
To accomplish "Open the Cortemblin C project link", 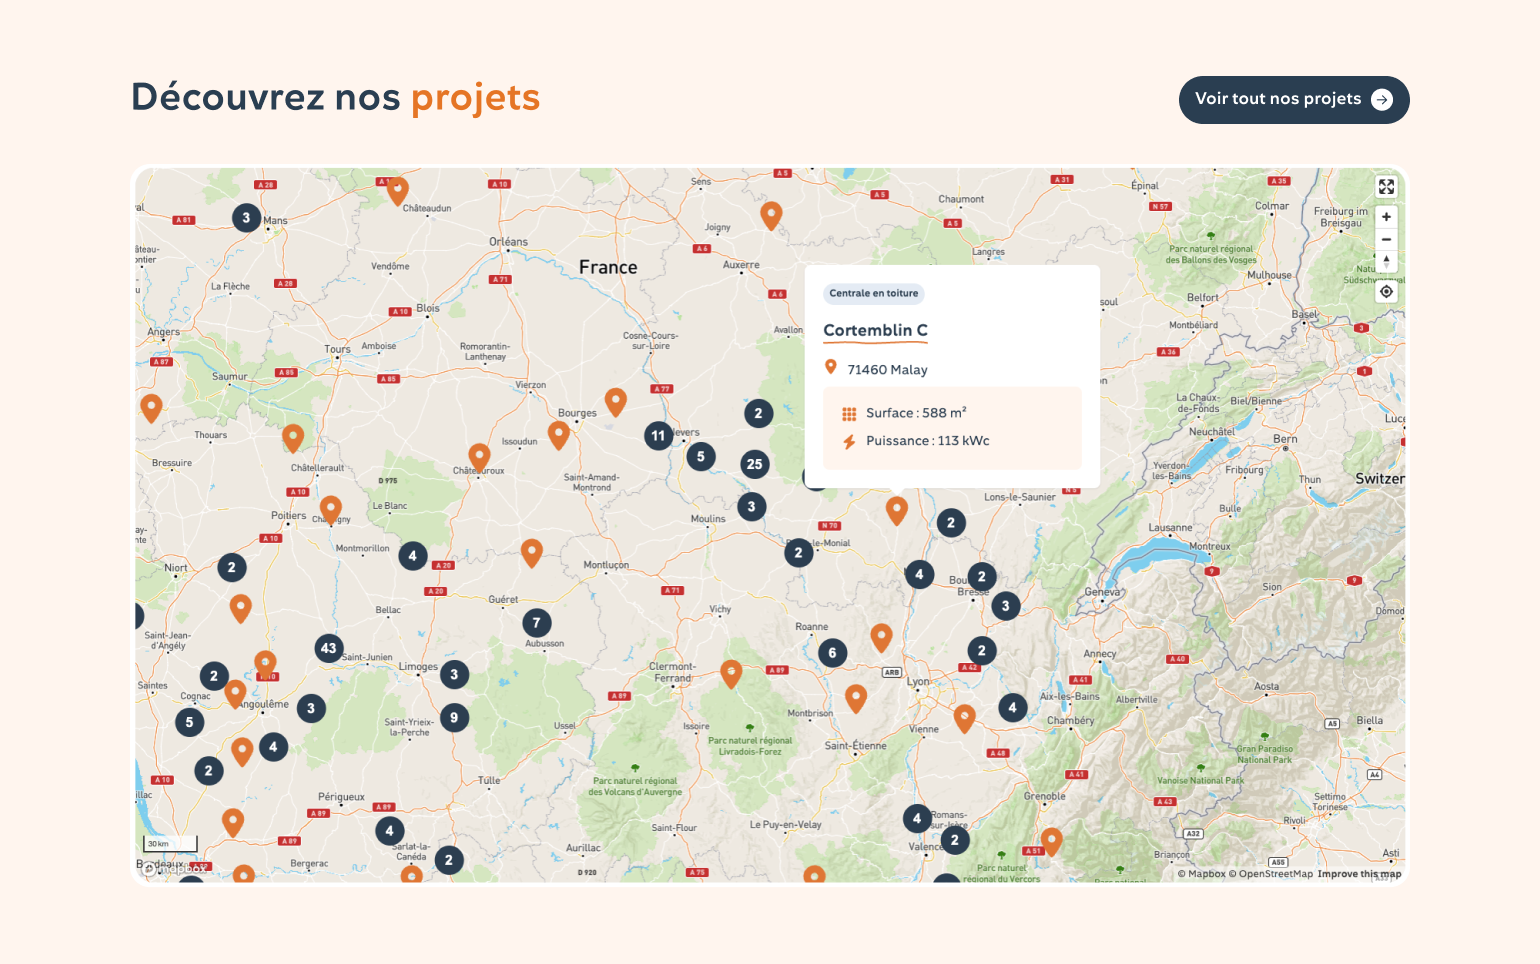I will pos(875,330).
